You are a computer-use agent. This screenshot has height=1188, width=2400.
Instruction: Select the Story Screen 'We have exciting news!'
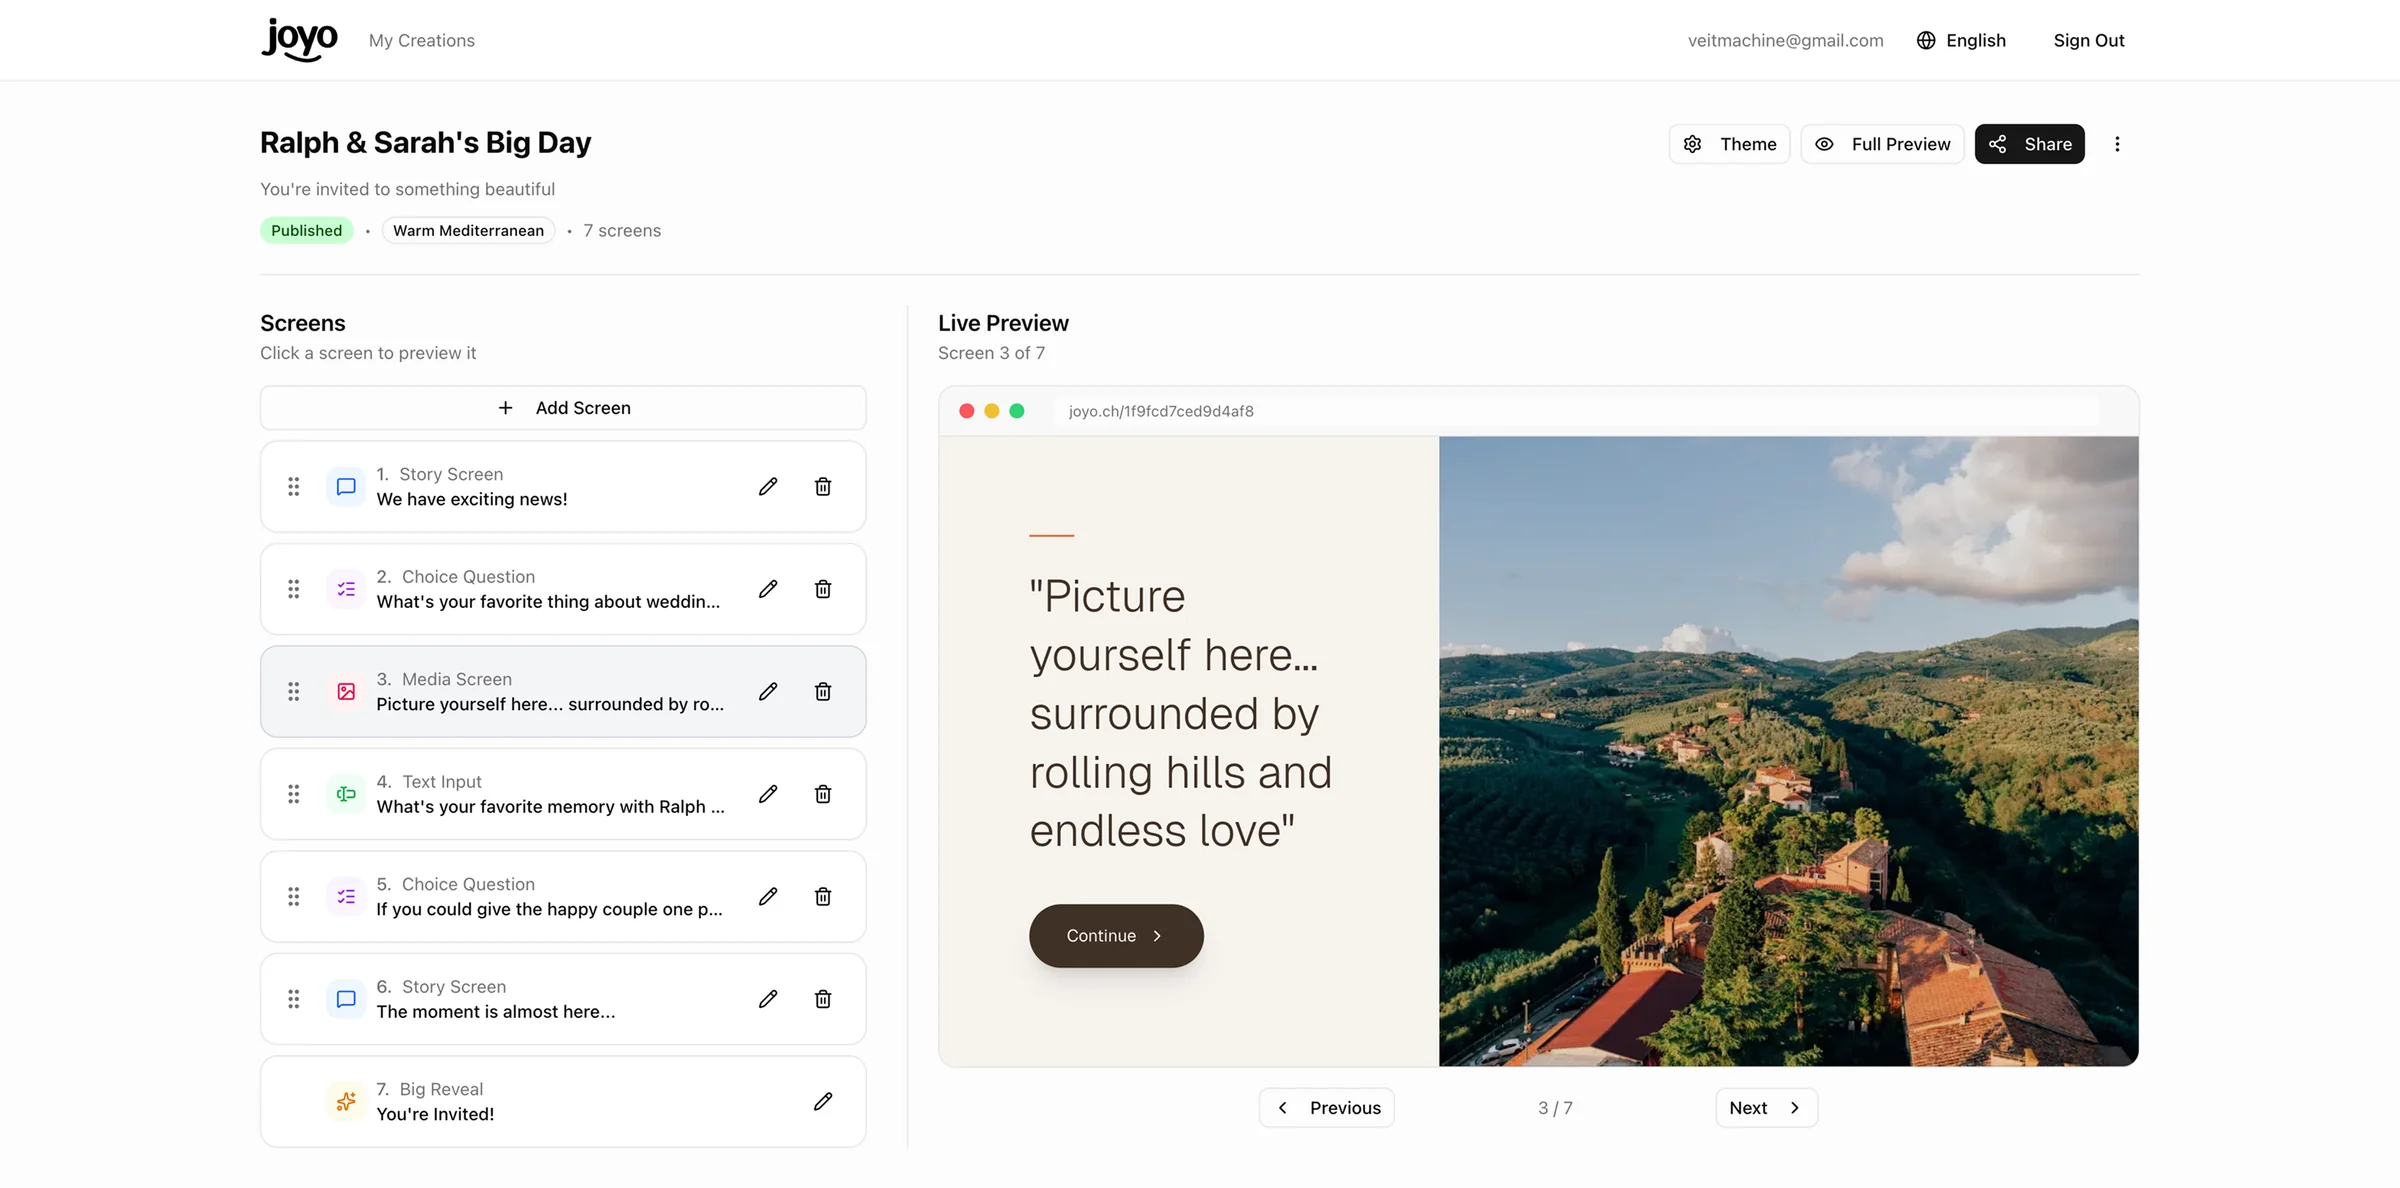(x=563, y=487)
